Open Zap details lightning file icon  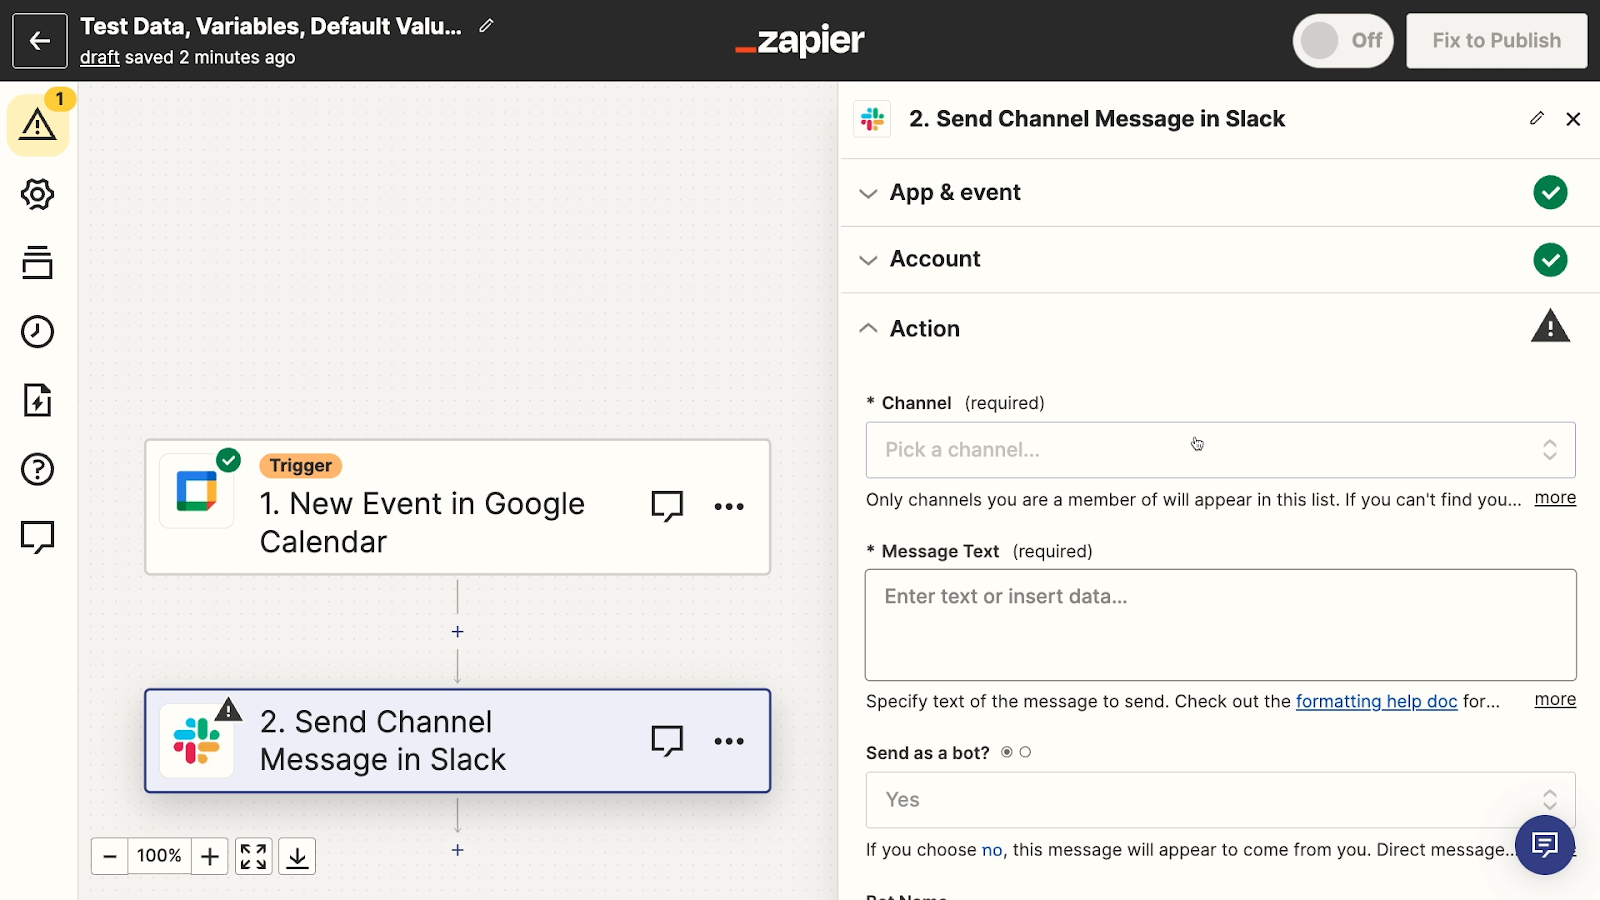click(x=38, y=400)
